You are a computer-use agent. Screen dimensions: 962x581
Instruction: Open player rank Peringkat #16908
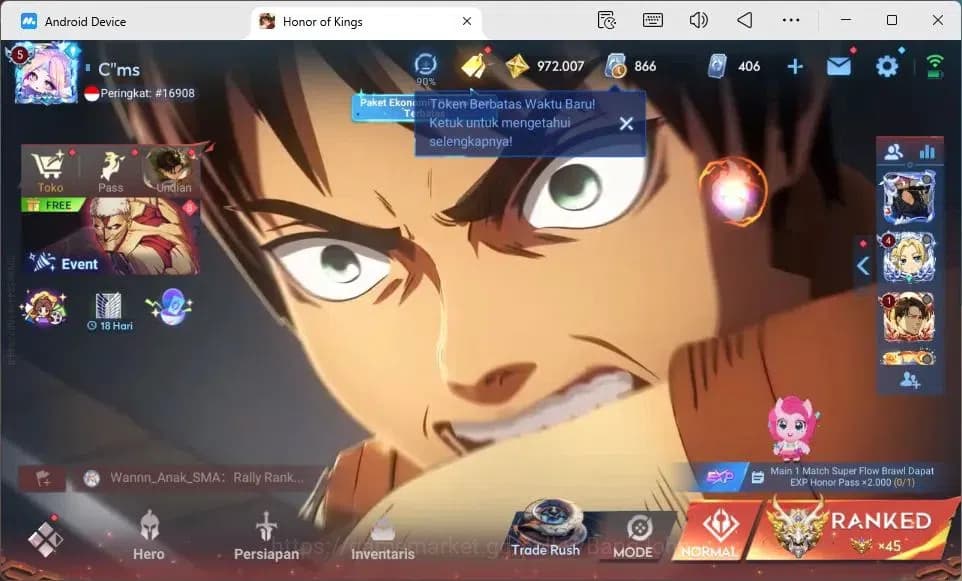click(x=140, y=93)
